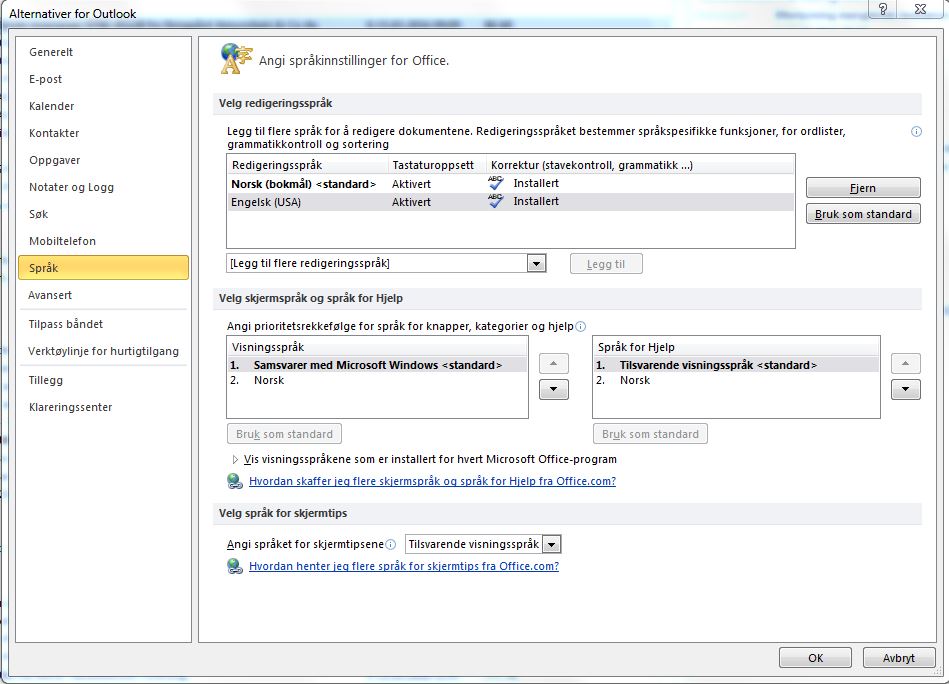Click globe icon beside skjermspråk help link
949x684 pixels.
[235, 481]
